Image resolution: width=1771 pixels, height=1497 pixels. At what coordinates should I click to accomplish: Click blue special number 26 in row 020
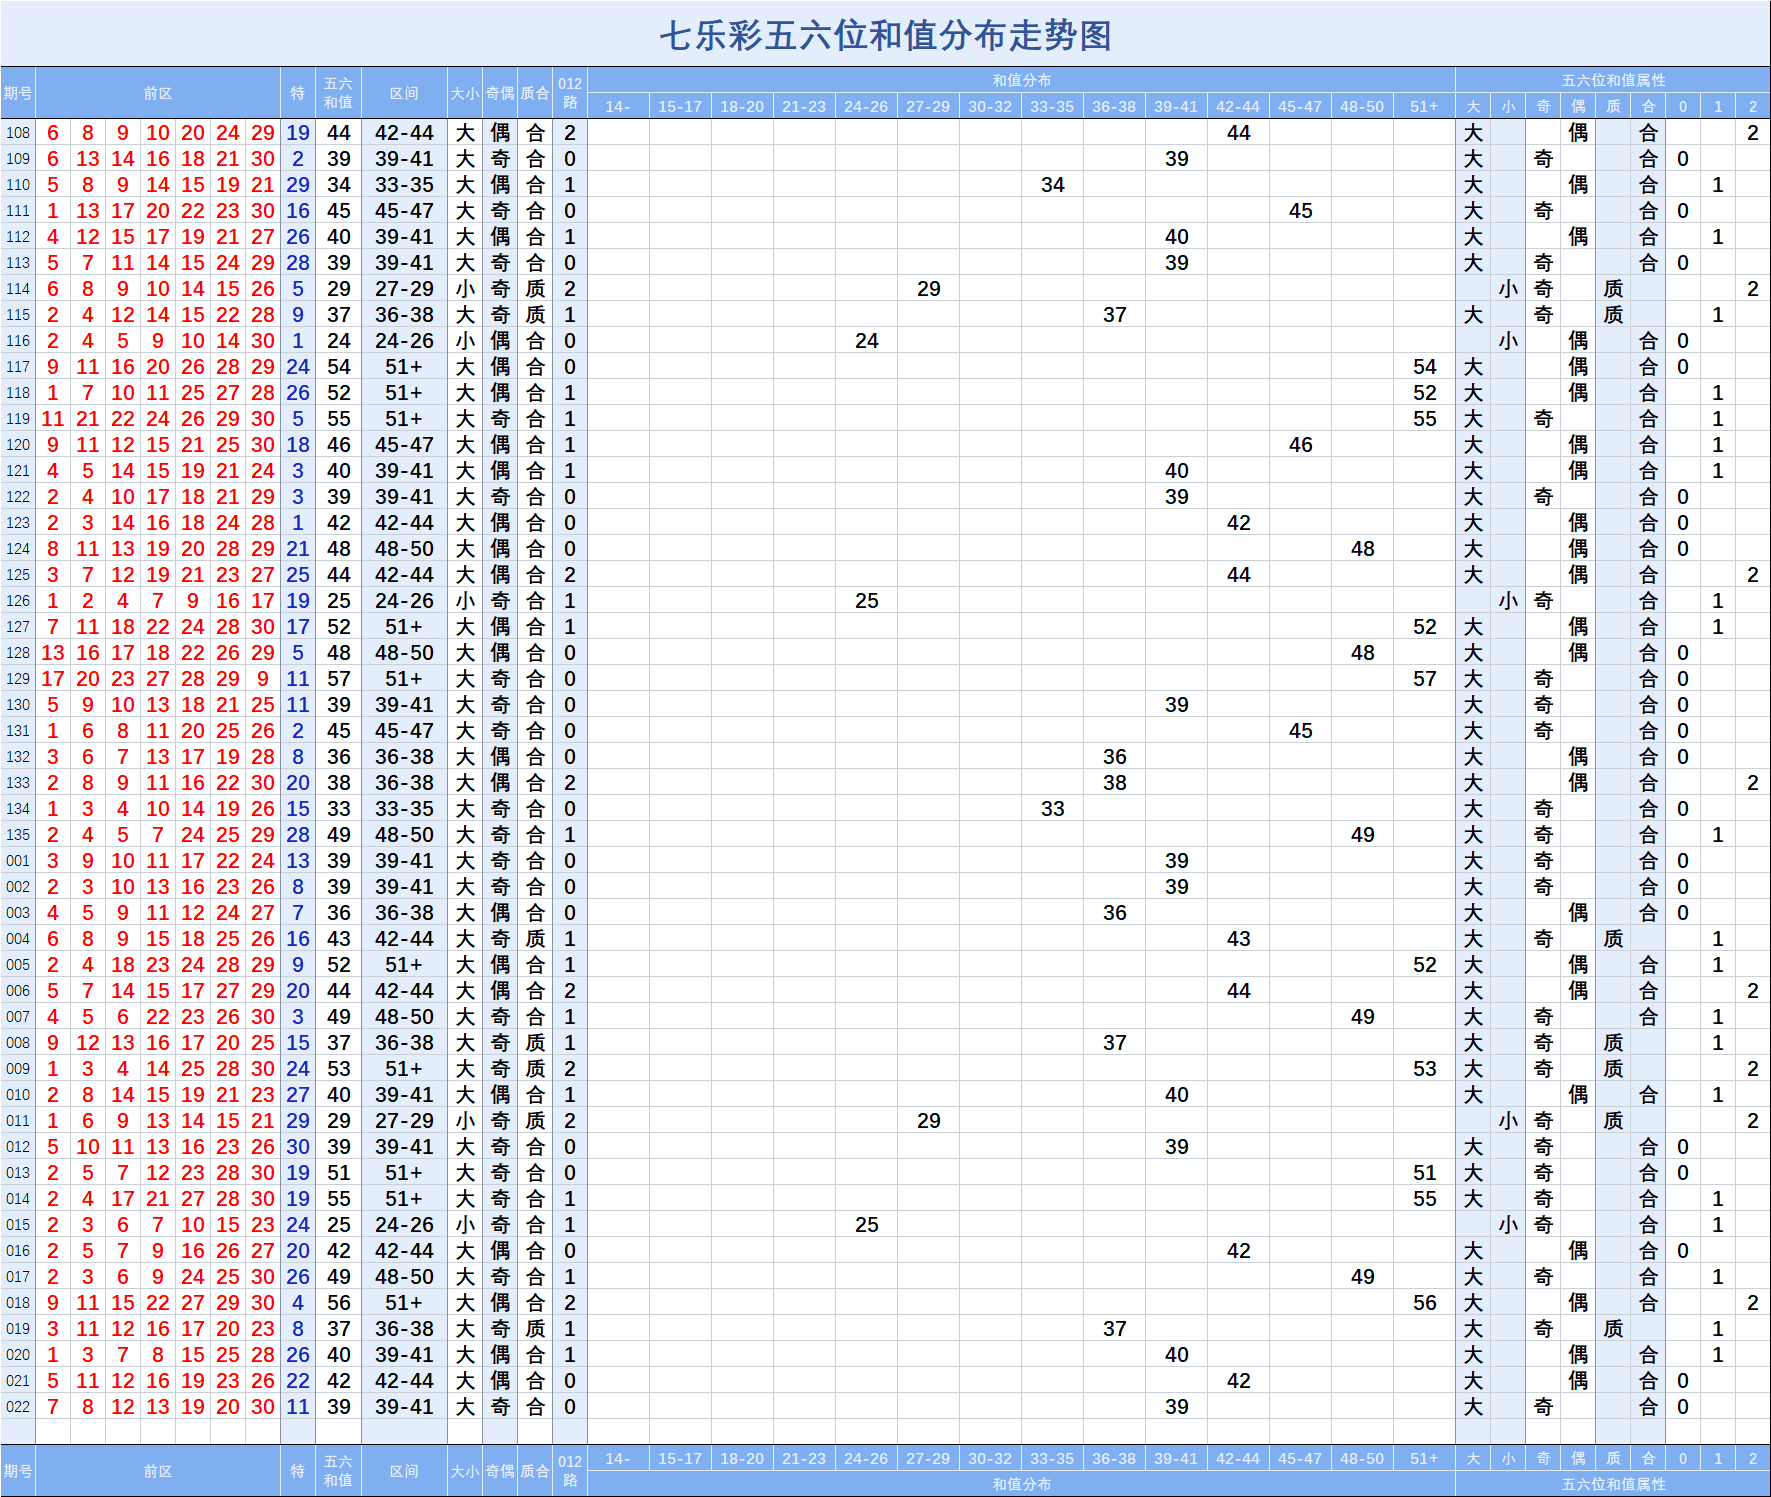point(298,1355)
